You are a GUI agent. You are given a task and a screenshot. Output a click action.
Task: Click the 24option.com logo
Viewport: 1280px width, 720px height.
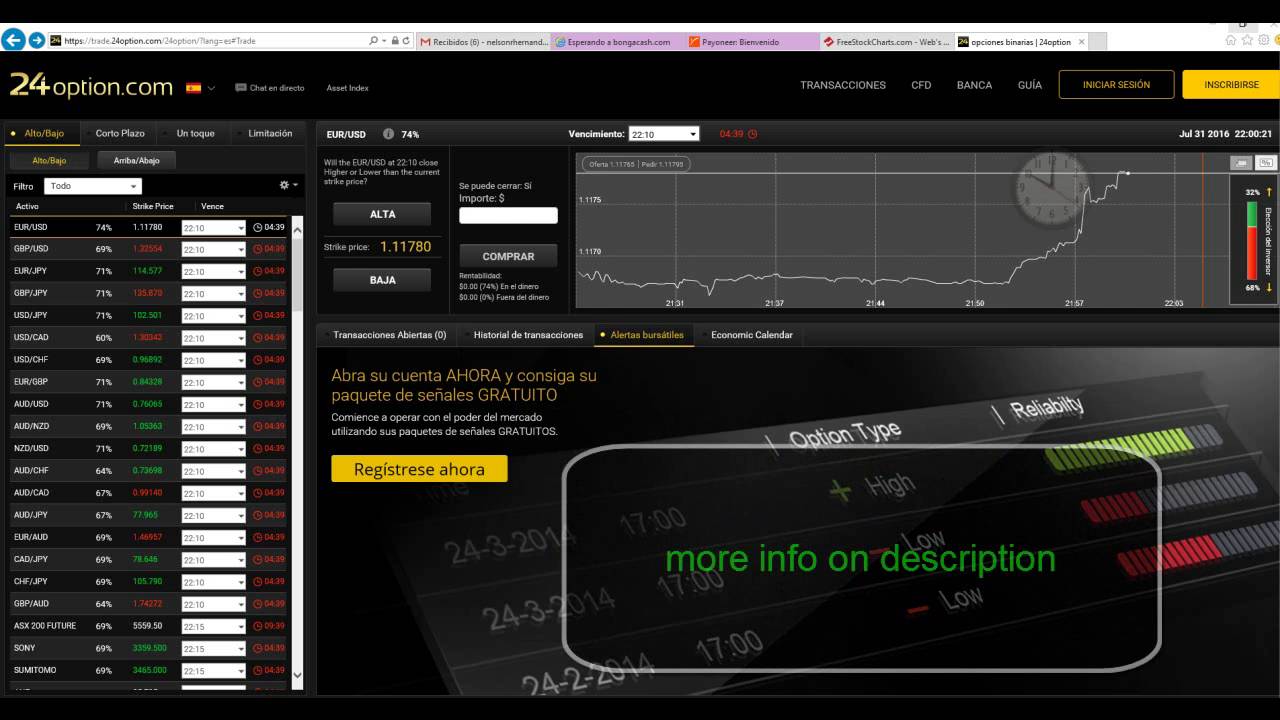91,86
